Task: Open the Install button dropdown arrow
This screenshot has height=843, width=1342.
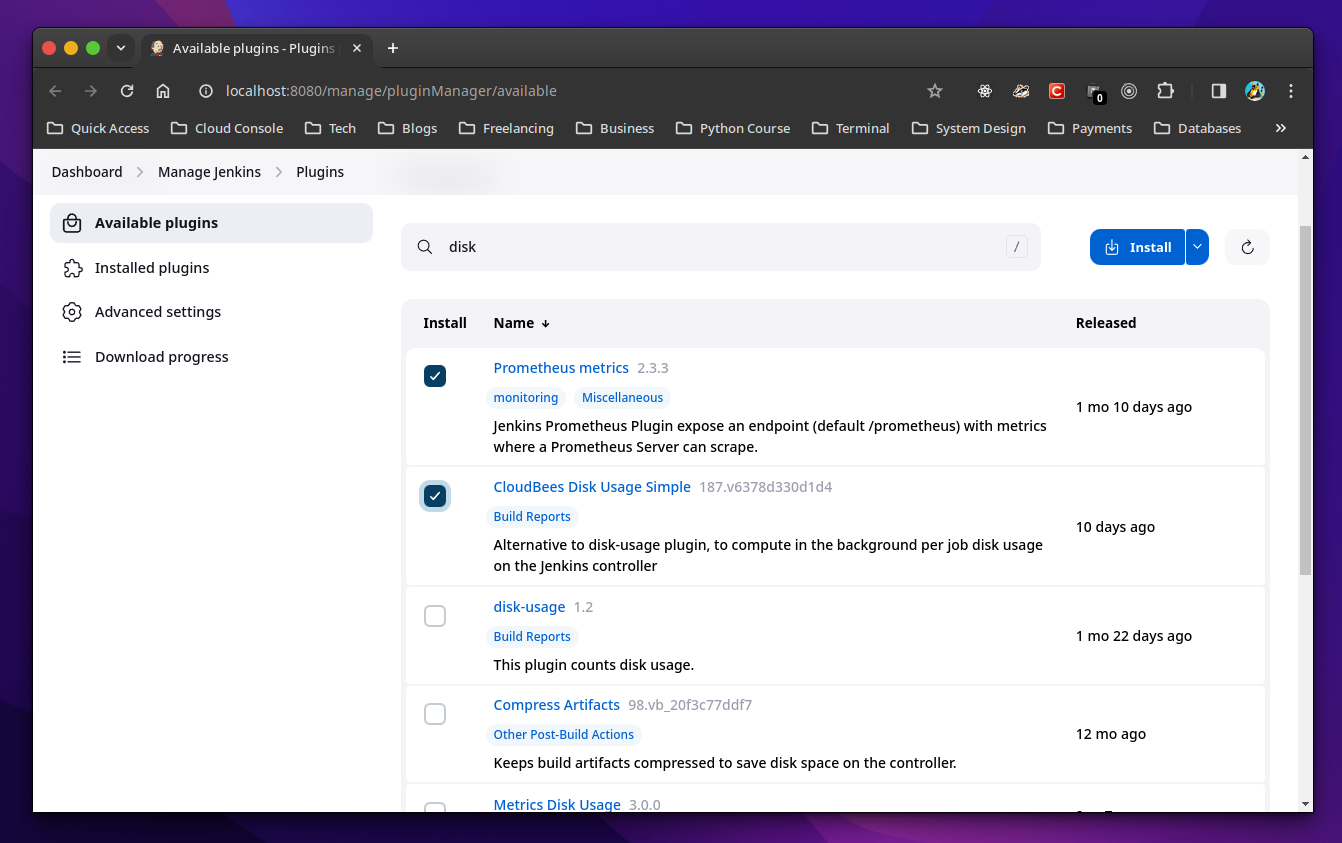Action: click(1197, 247)
